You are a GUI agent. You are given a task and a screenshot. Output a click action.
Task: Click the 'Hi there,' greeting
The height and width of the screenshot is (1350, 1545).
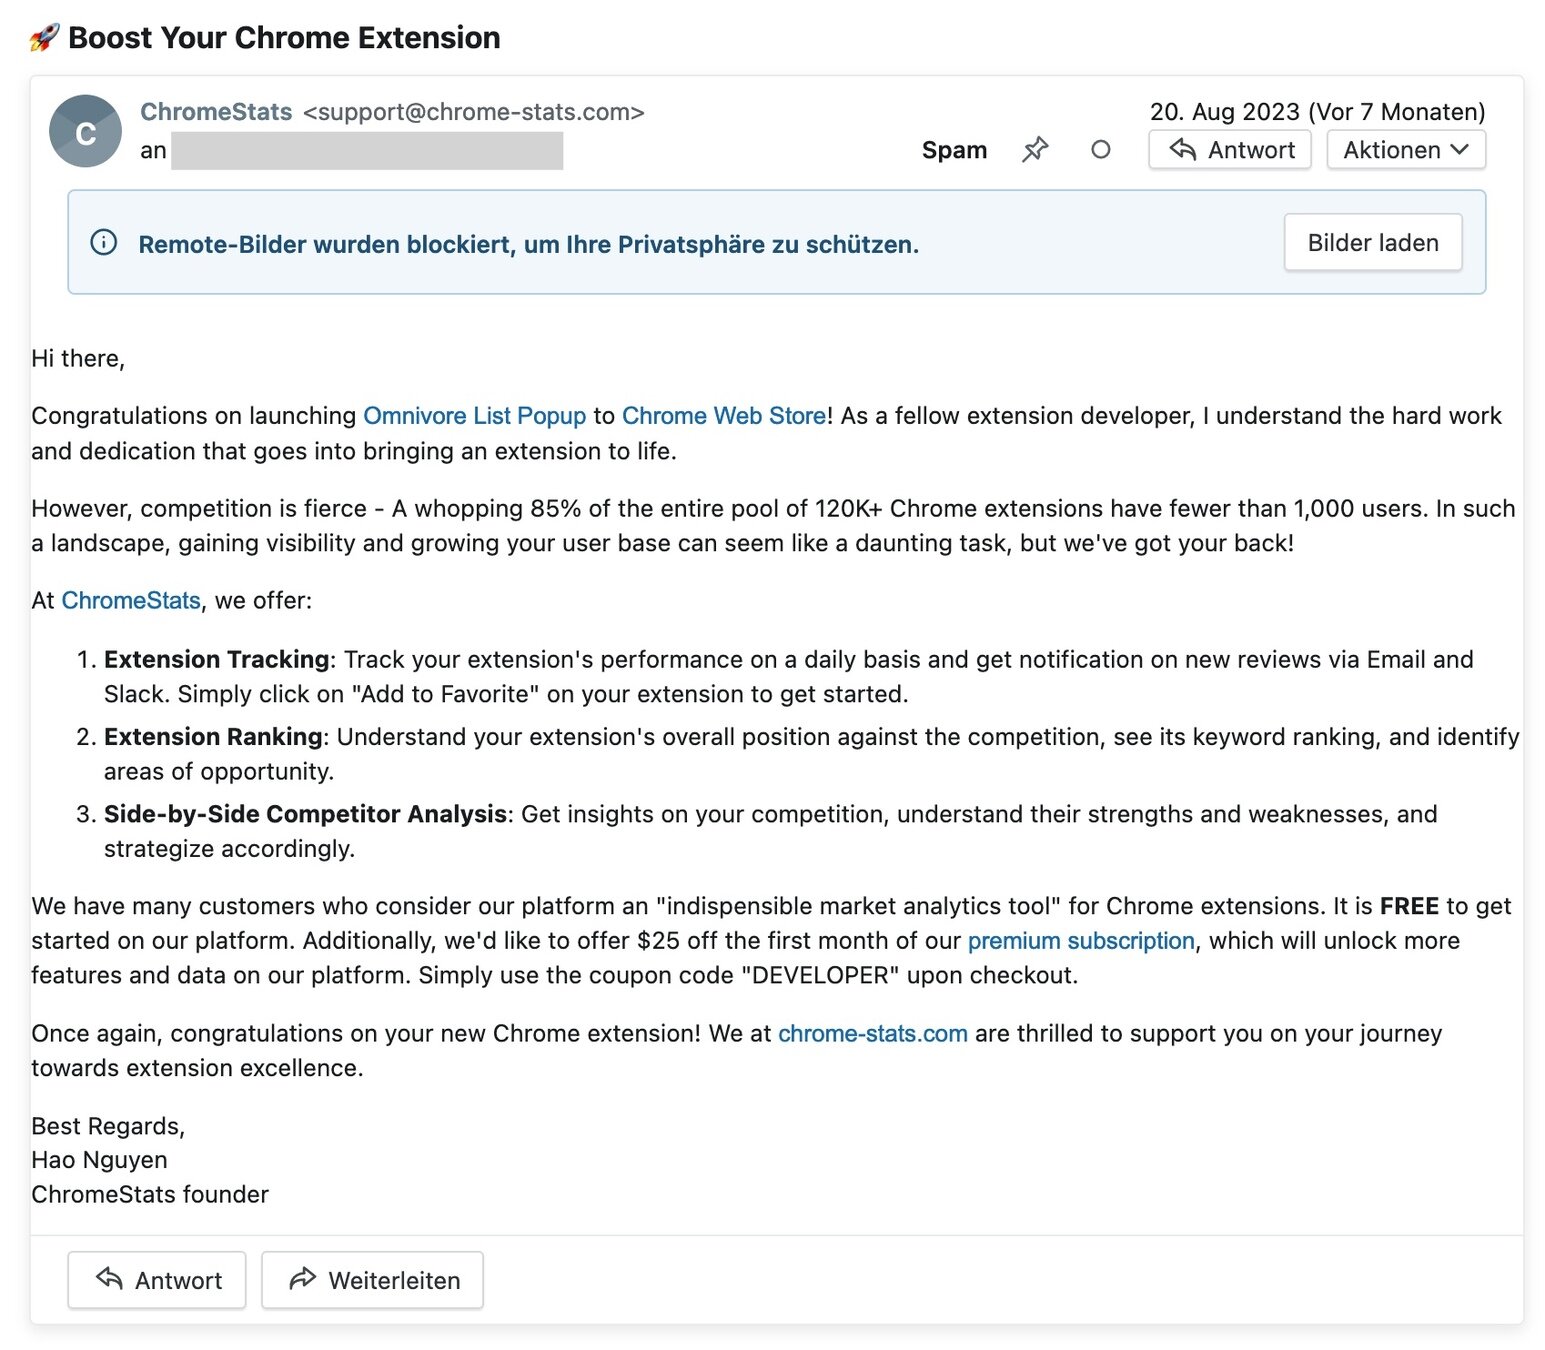[78, 359]
